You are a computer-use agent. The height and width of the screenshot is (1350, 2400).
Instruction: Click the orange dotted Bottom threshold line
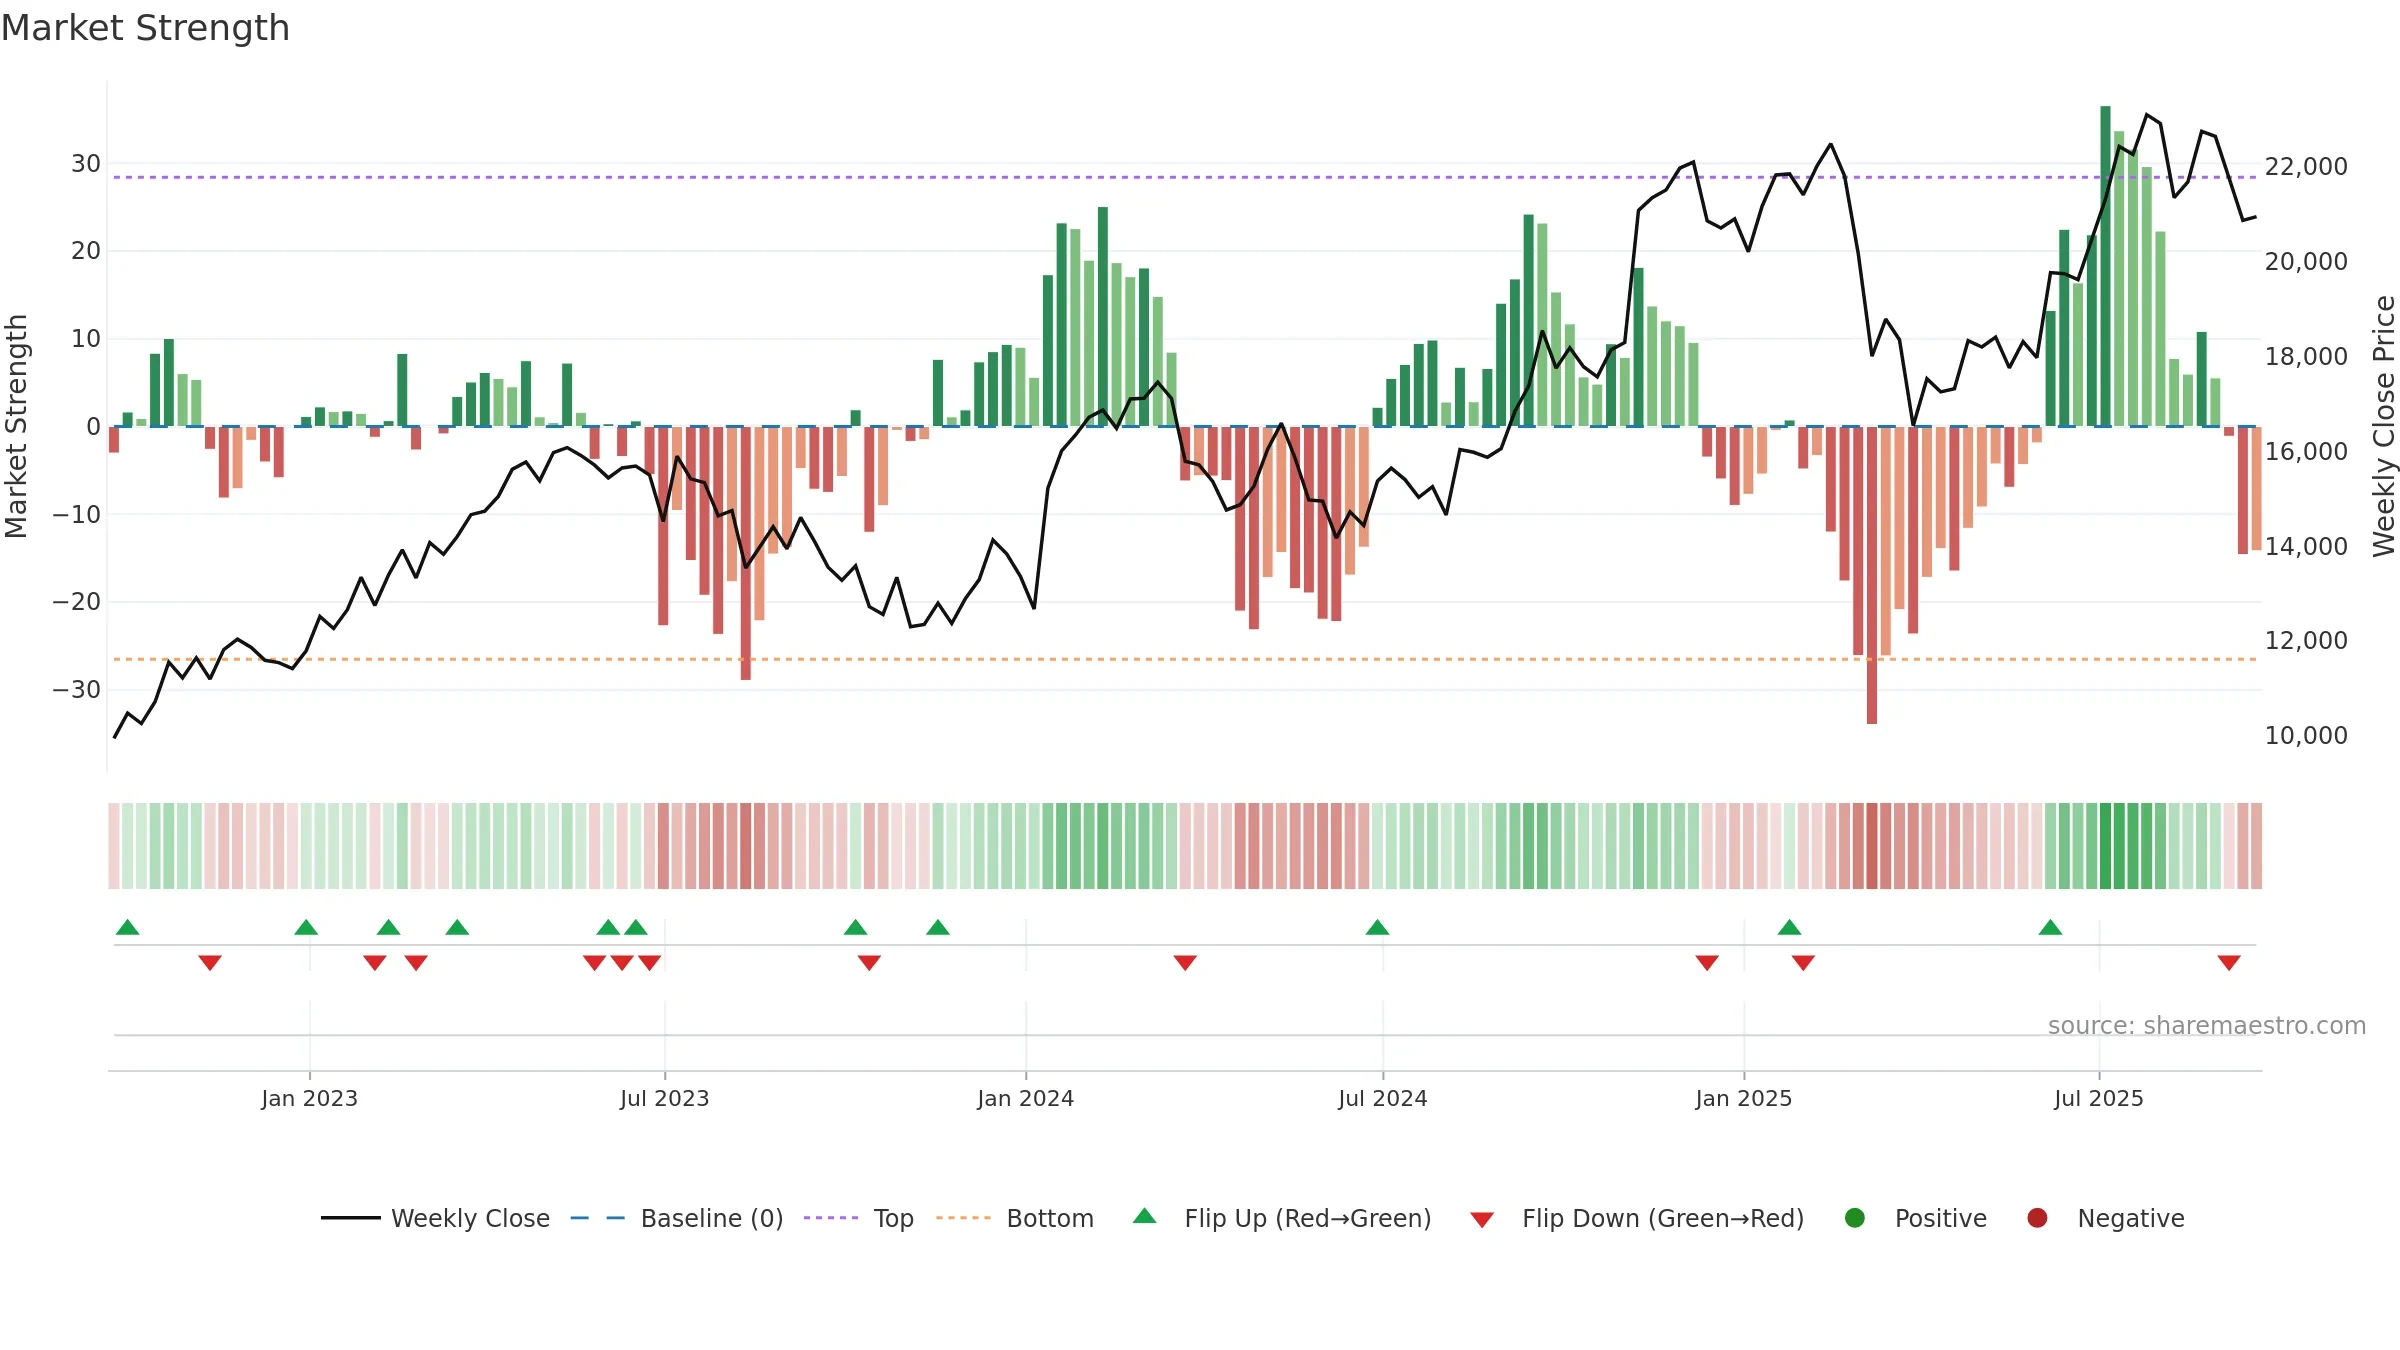click(x=1185, y=659)
